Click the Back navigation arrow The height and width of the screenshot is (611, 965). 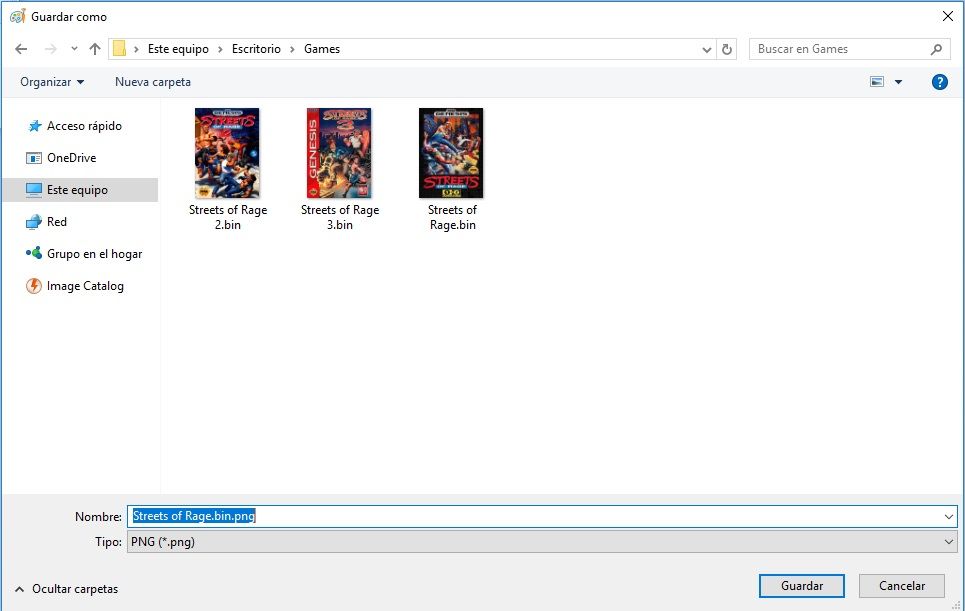21,49
